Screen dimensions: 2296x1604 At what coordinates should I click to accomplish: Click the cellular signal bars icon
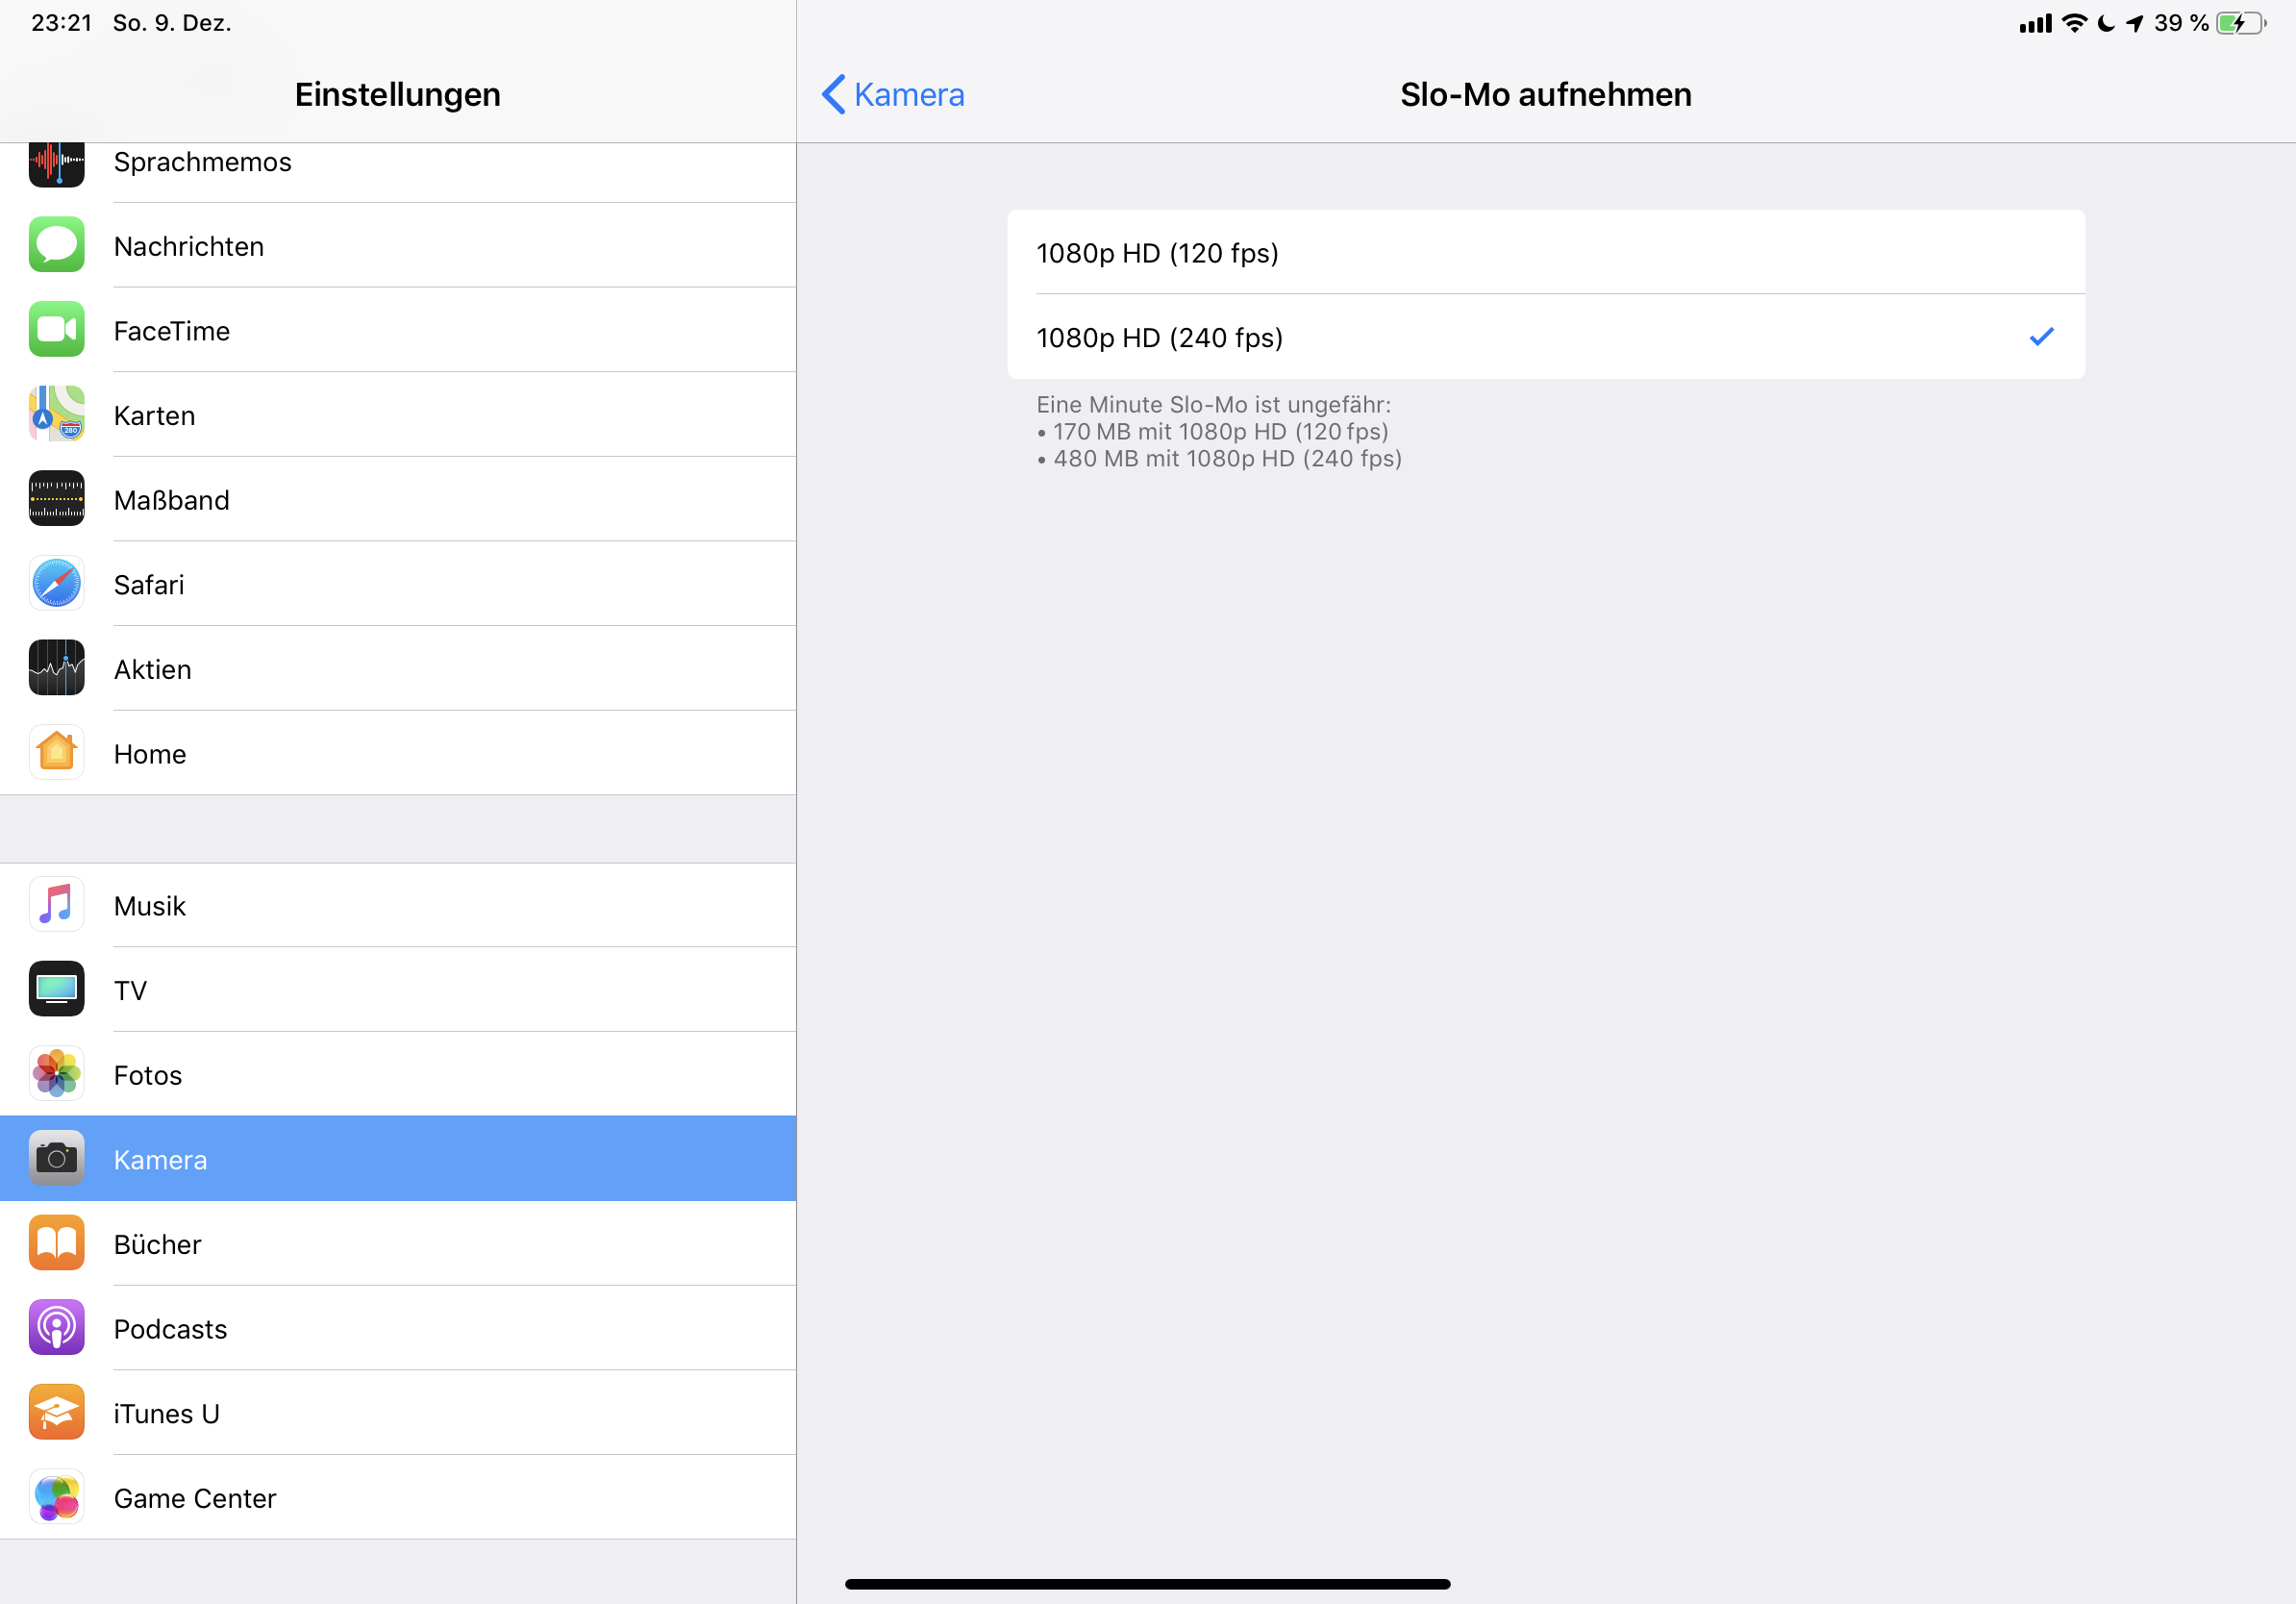click(x=2035, y=23)
